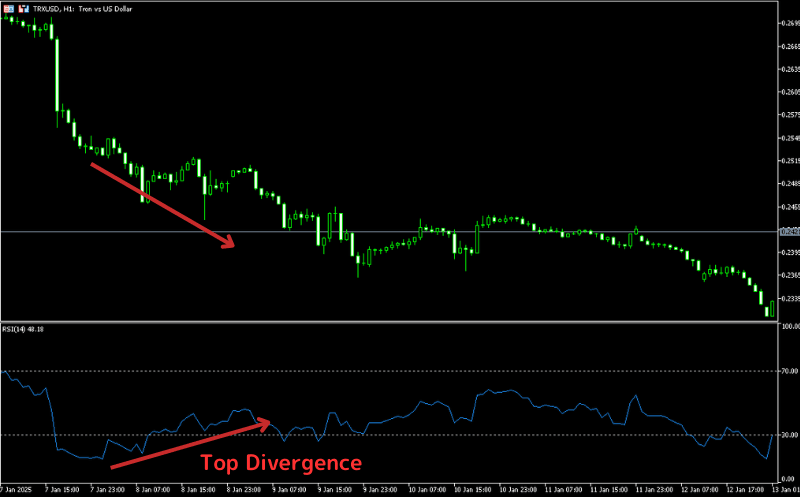Click the '12 Jan 17:00' time label
Viewport: 800px width, 500px height.
744,490
